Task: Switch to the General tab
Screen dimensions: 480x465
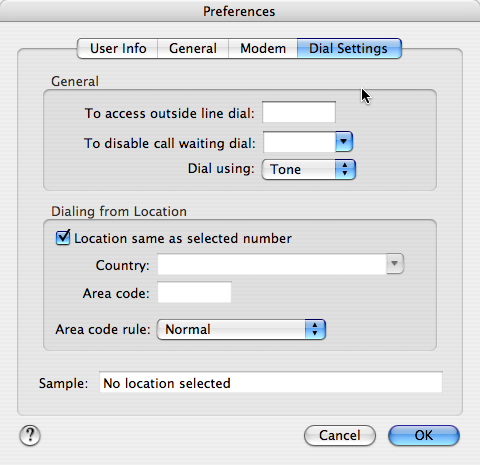Action: pyautogui.click(x=193, y=48)
